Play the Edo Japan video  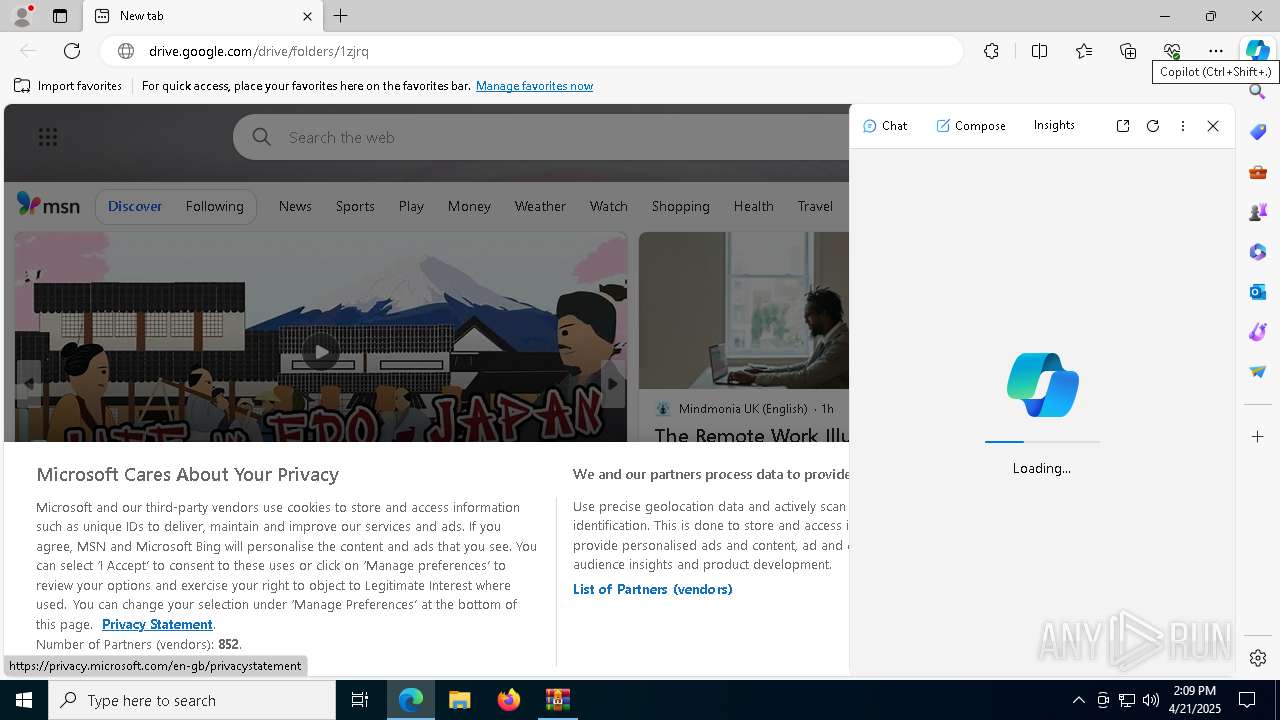click(320, 351)
